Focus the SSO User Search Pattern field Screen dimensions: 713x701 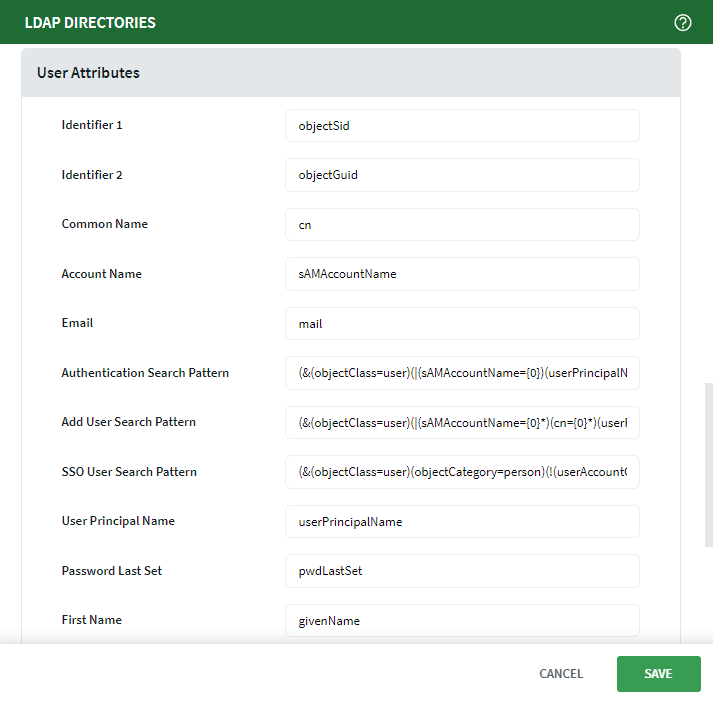(462, 472)
